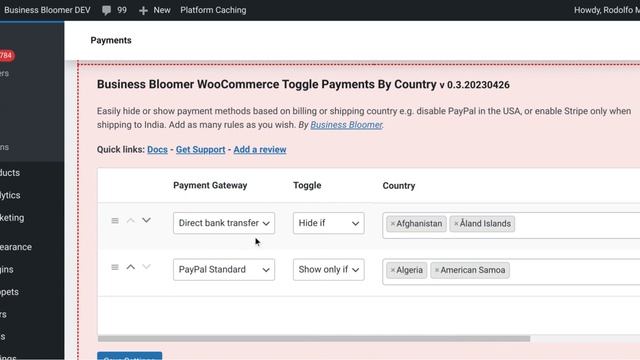
Task: Remove Algeria country tag
Action: 392,270
